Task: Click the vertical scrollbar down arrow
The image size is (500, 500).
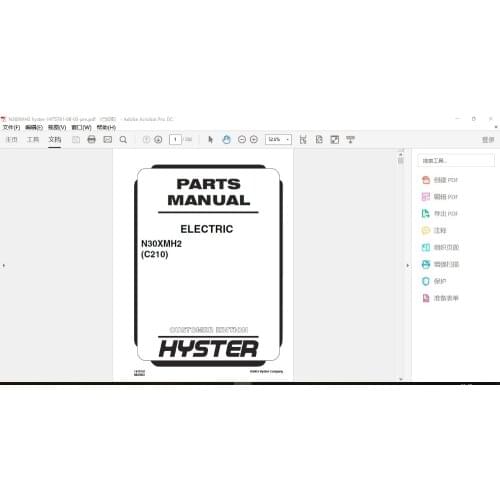Action: coord(401,379)
